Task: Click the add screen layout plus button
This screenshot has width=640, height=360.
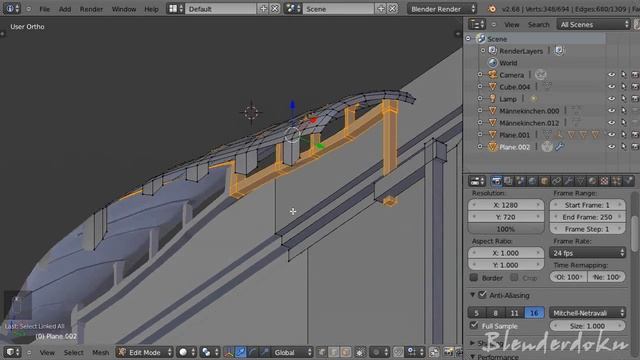Action: click(x=263, y=9)
